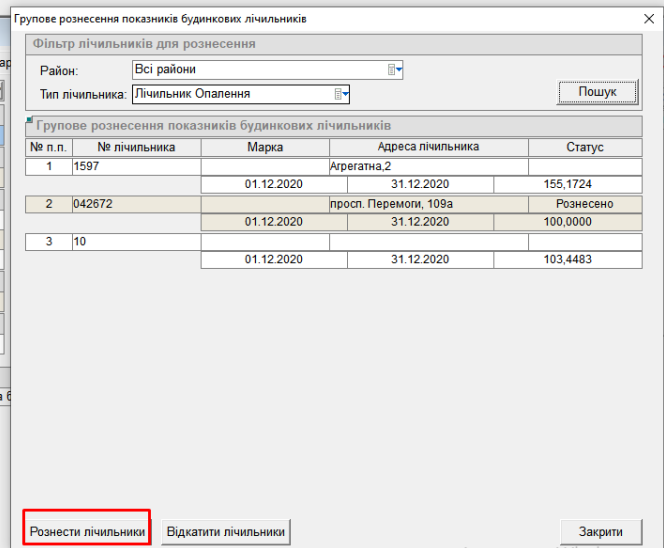Click Відкатити лічильники button
The image size is (664, 548).
(x=226, y=531)
